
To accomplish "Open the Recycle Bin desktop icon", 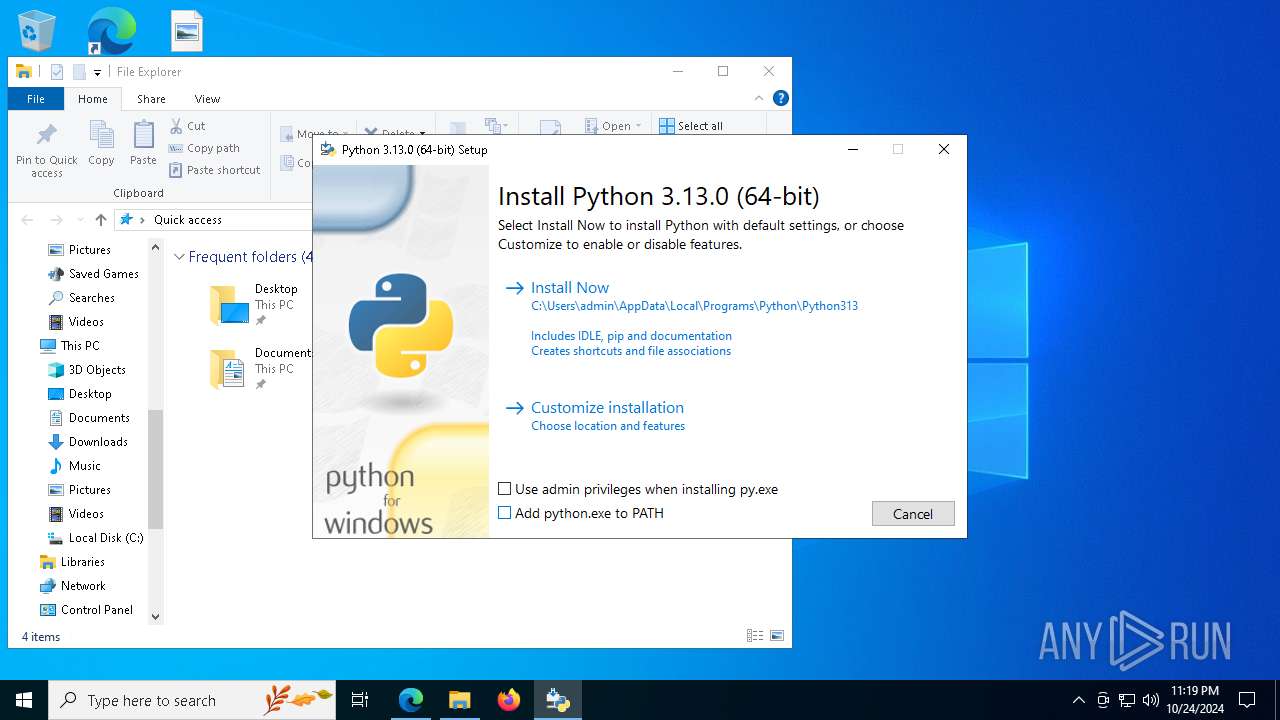I will (x=36, y=31).
